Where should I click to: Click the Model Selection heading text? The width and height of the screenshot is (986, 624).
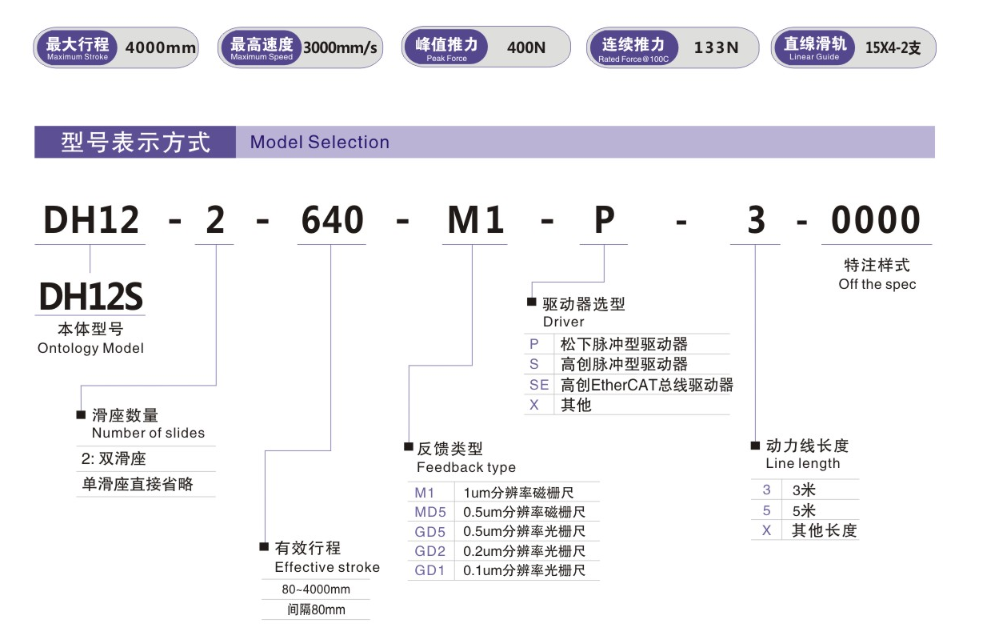[x=319, y=142]
